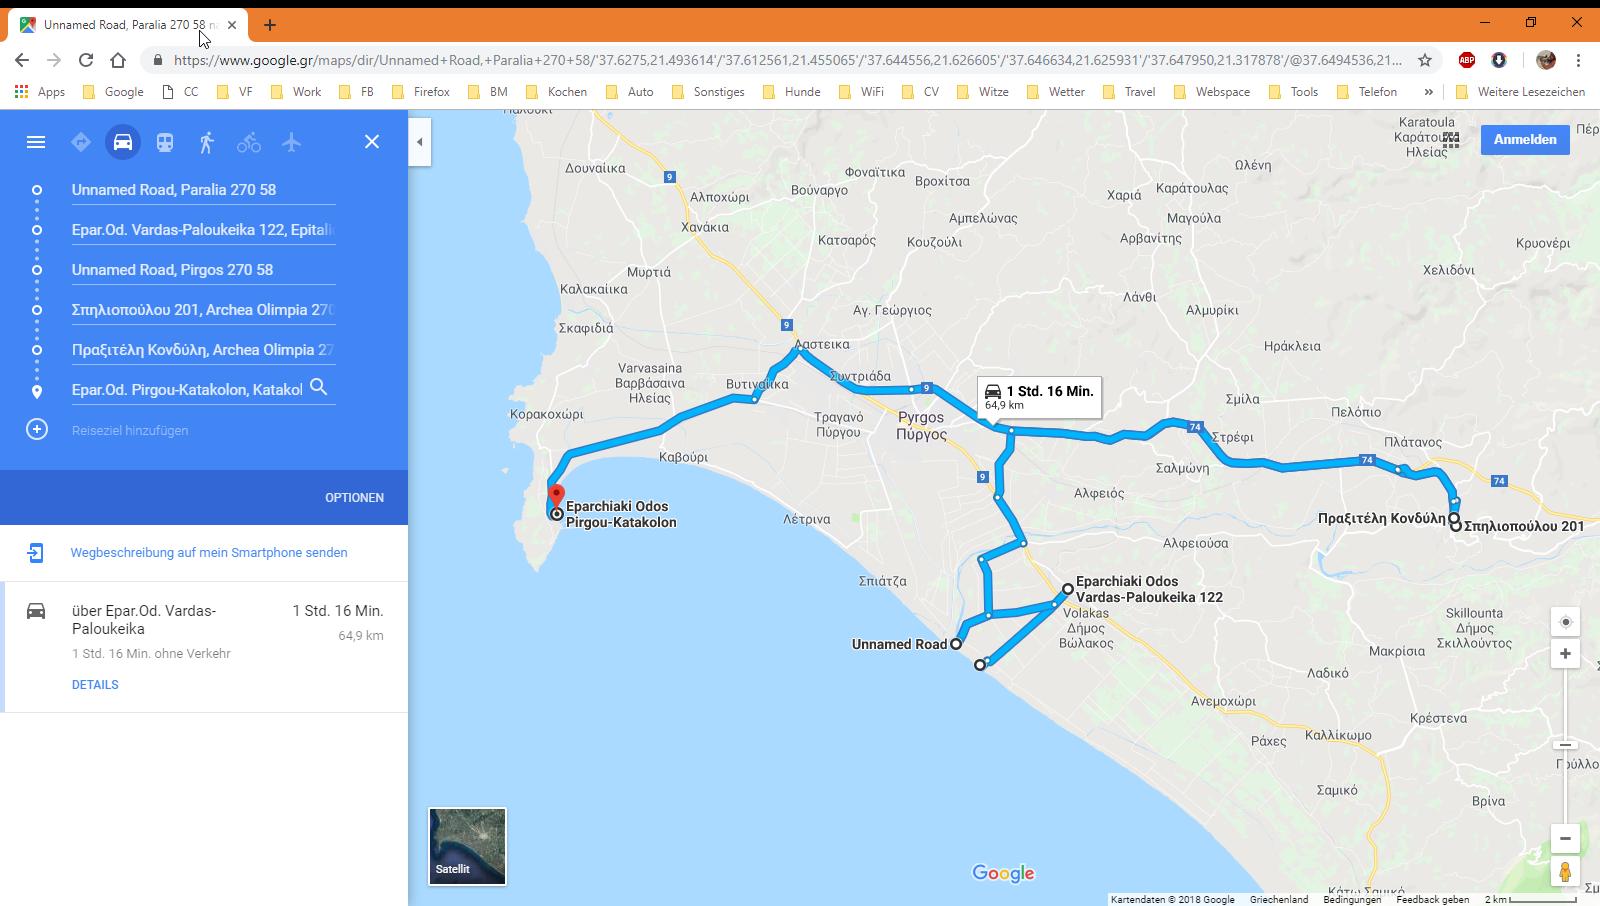Click the Anmelden sign-in button
This screenshot has height=906, width=1600.
tap(1525, 140)
